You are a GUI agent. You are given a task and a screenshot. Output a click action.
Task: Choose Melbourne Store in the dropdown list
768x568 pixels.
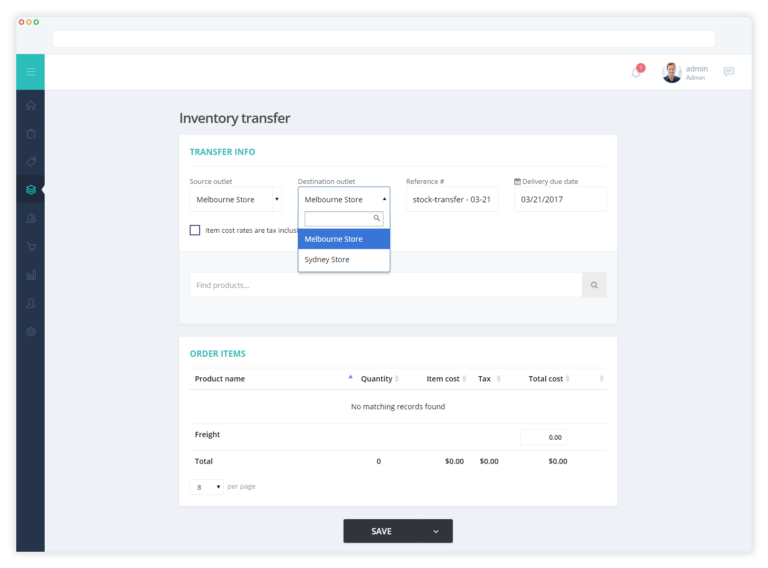point(344,239)
